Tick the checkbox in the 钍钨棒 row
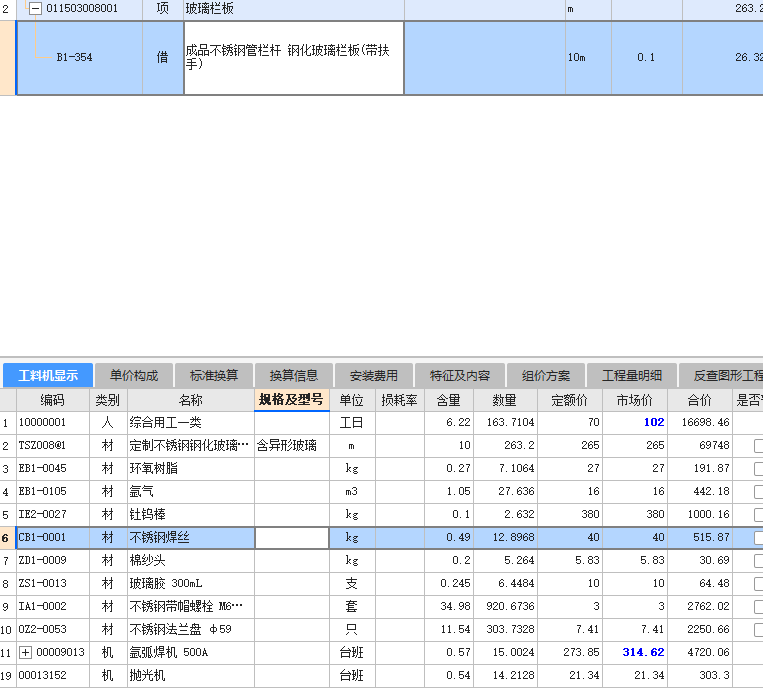763x694 pixels. 758,514
